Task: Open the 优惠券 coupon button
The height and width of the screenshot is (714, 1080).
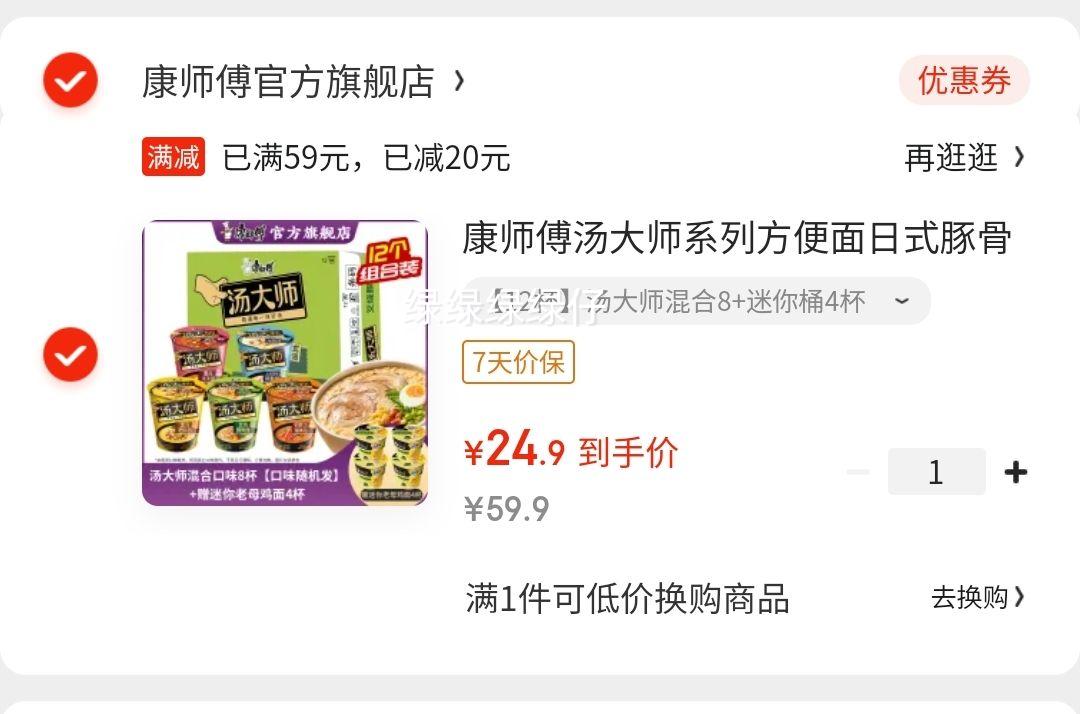Action: click(x=964, y=80)
